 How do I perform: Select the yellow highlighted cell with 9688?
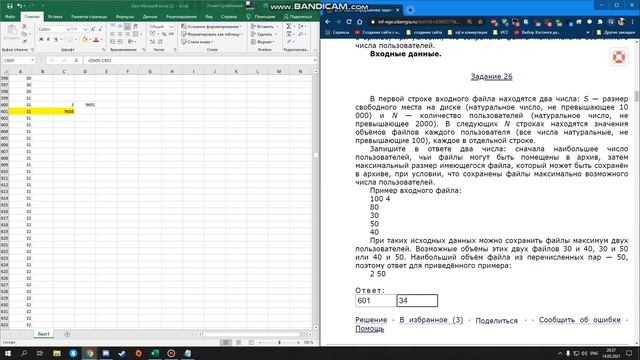(64, 111)
